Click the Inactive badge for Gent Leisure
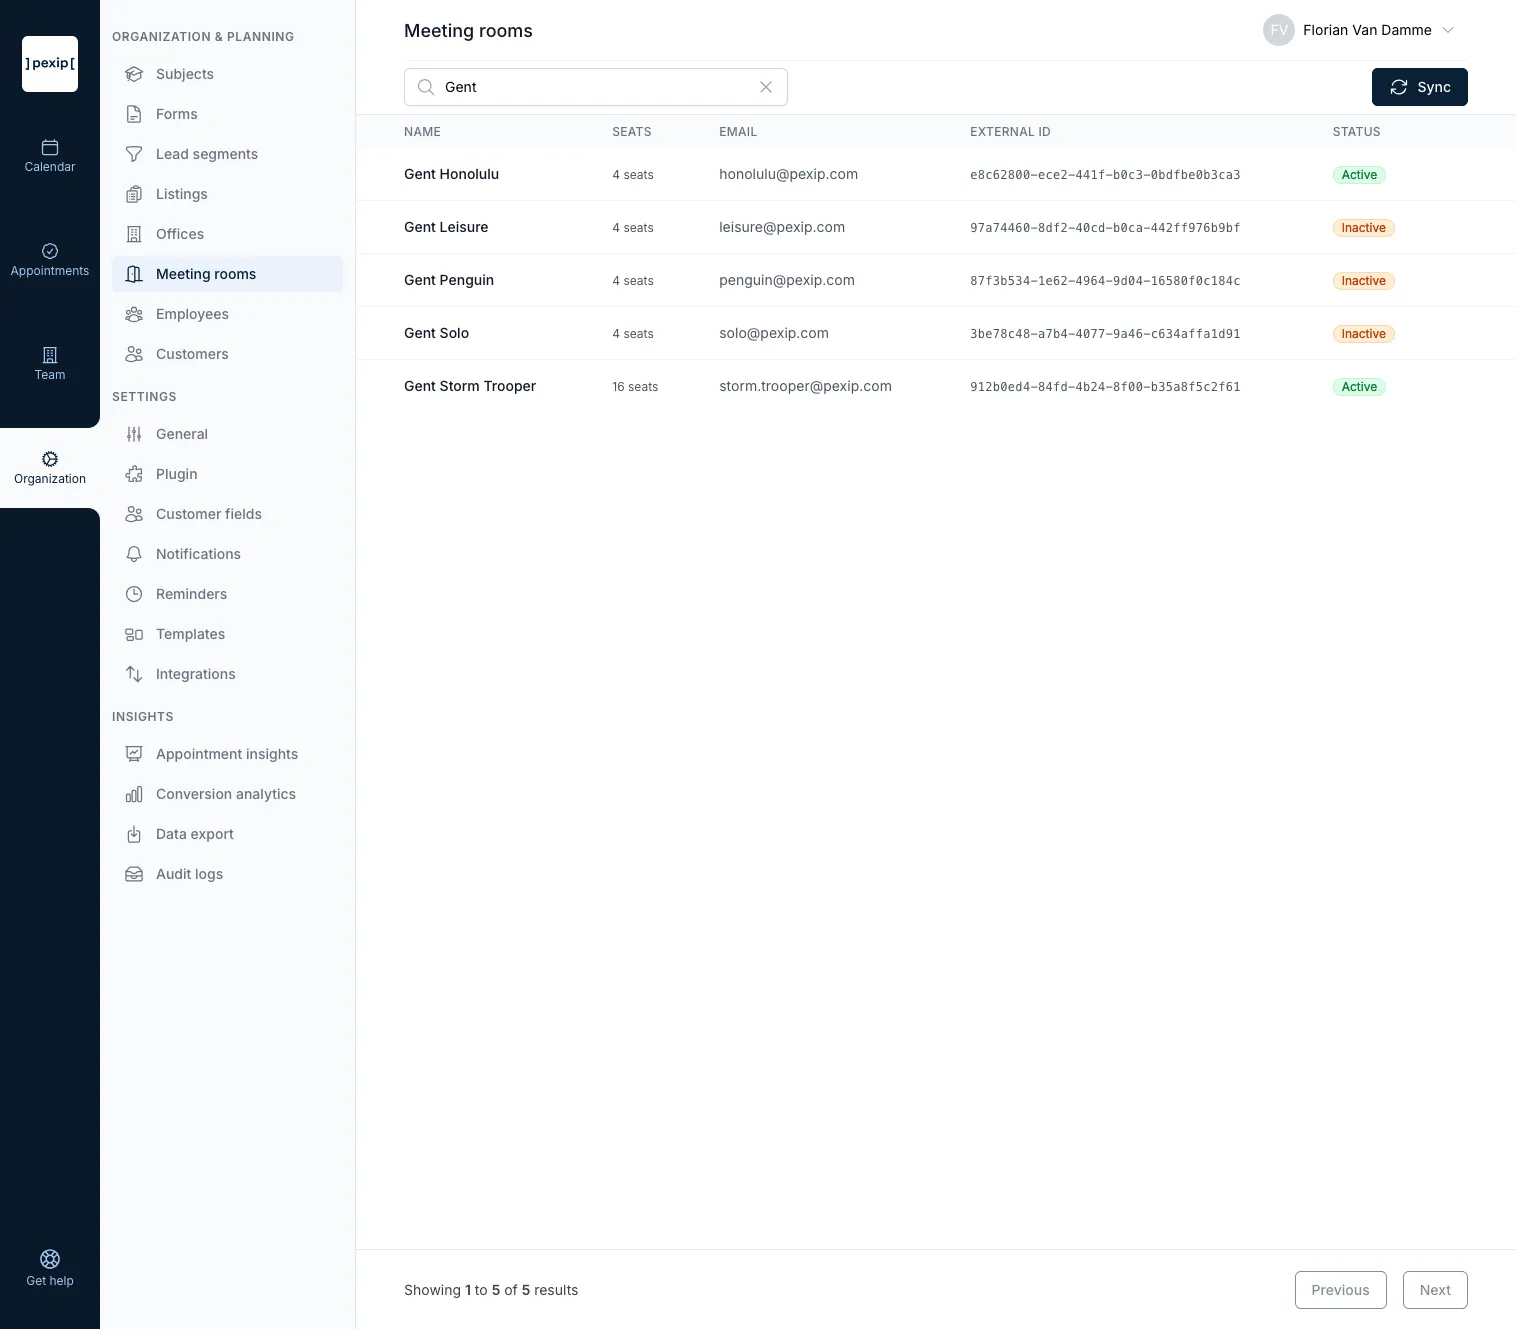The width and height of the screenshot is (1516, 1329). point(1363,228)
